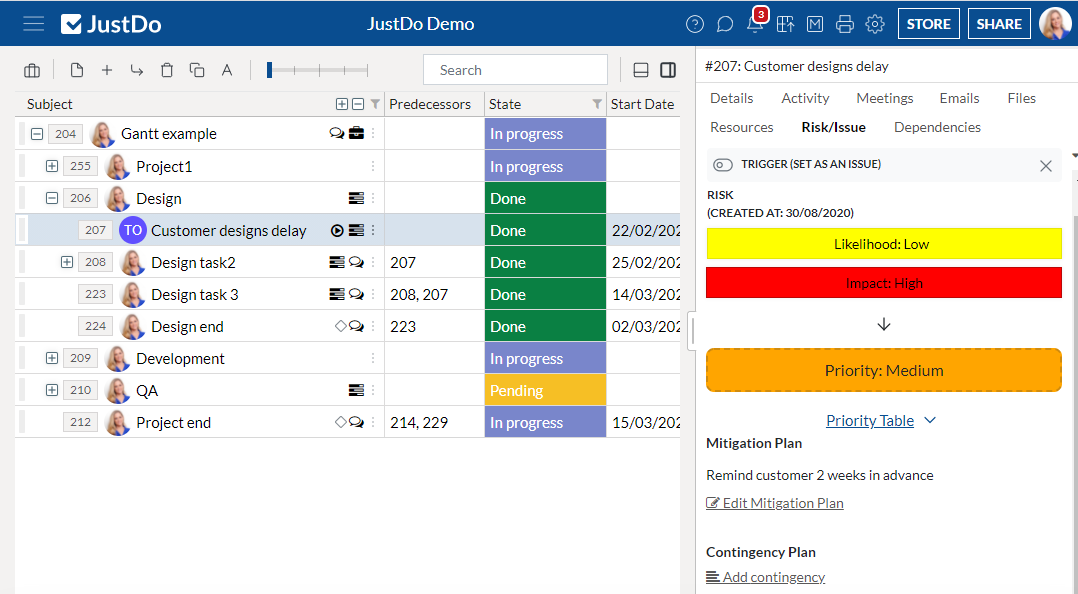1078x594 pixels.
Task: Open the Priority Table link
Action: [x=870, y=420]
